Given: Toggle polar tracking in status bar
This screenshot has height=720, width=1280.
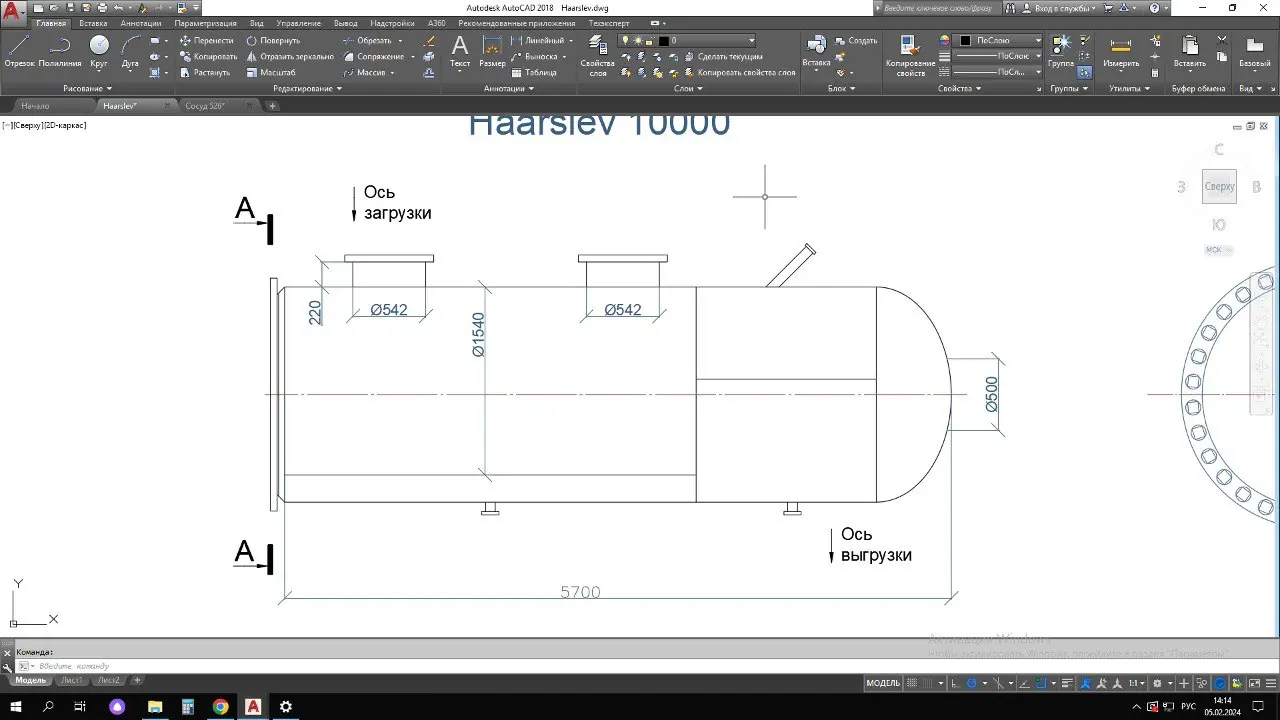Looking at the screenshot, I should [971, 683].
